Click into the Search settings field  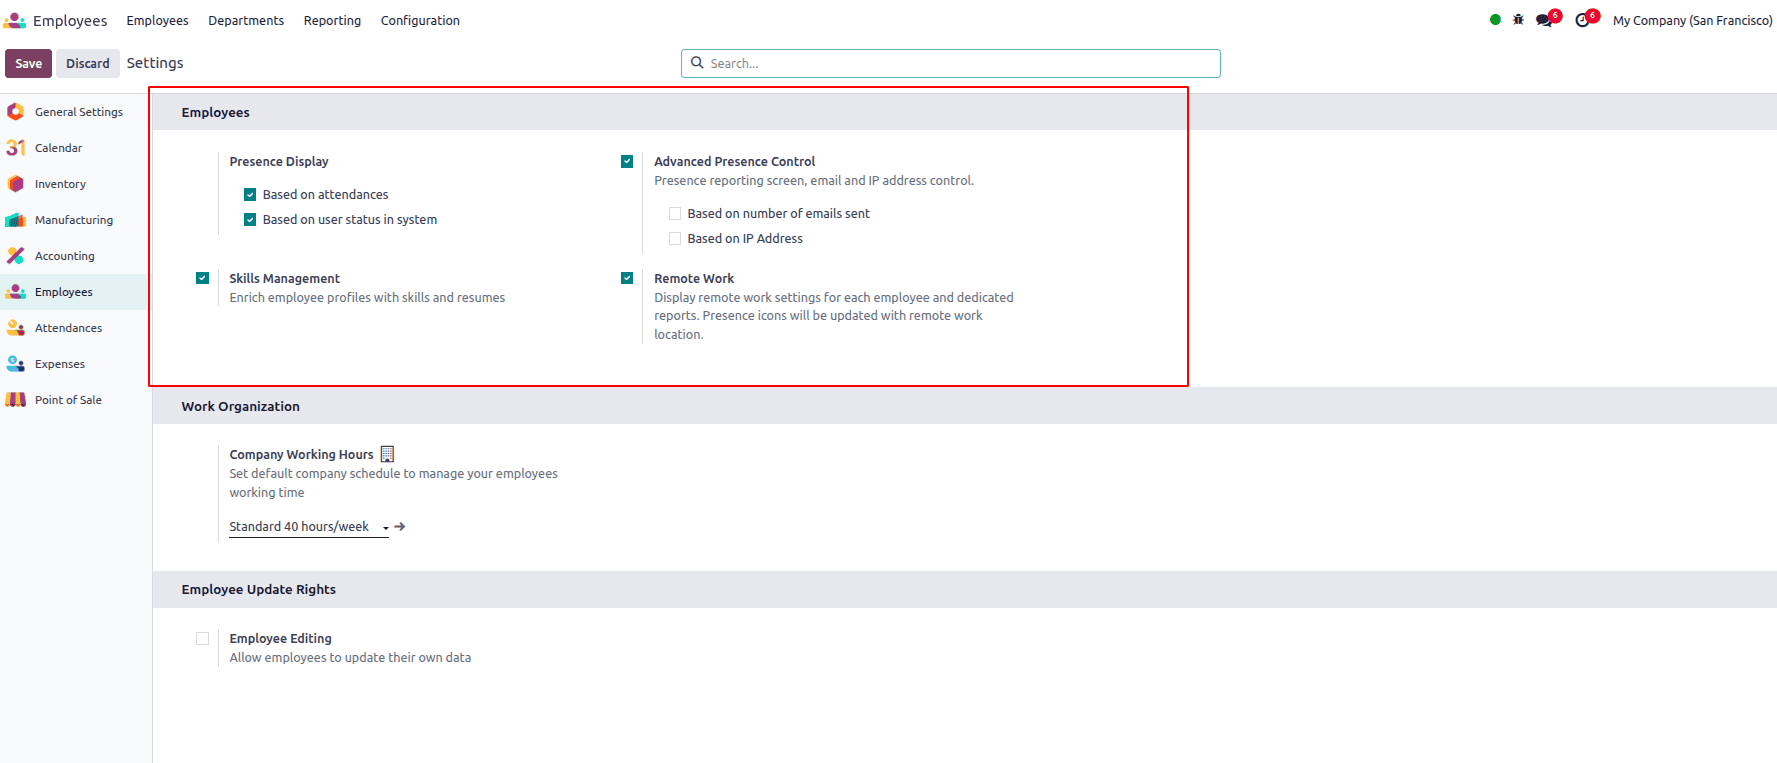point(950,63)
